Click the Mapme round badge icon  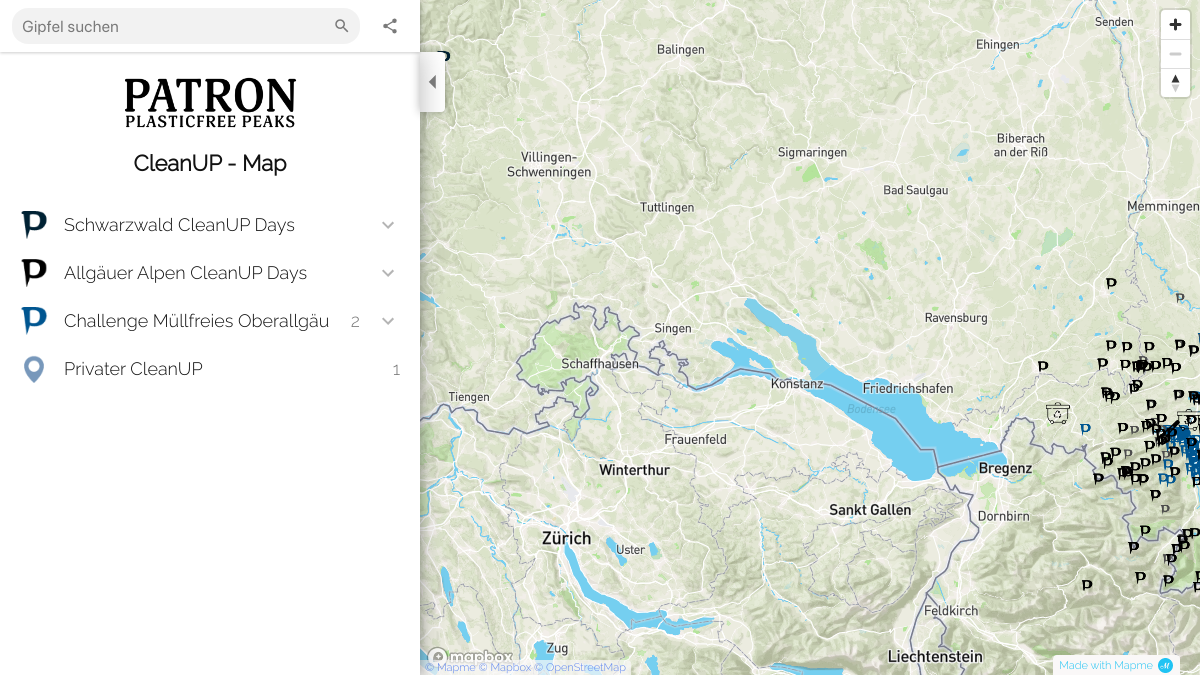pyautogui.click(x=1165, y=665)
